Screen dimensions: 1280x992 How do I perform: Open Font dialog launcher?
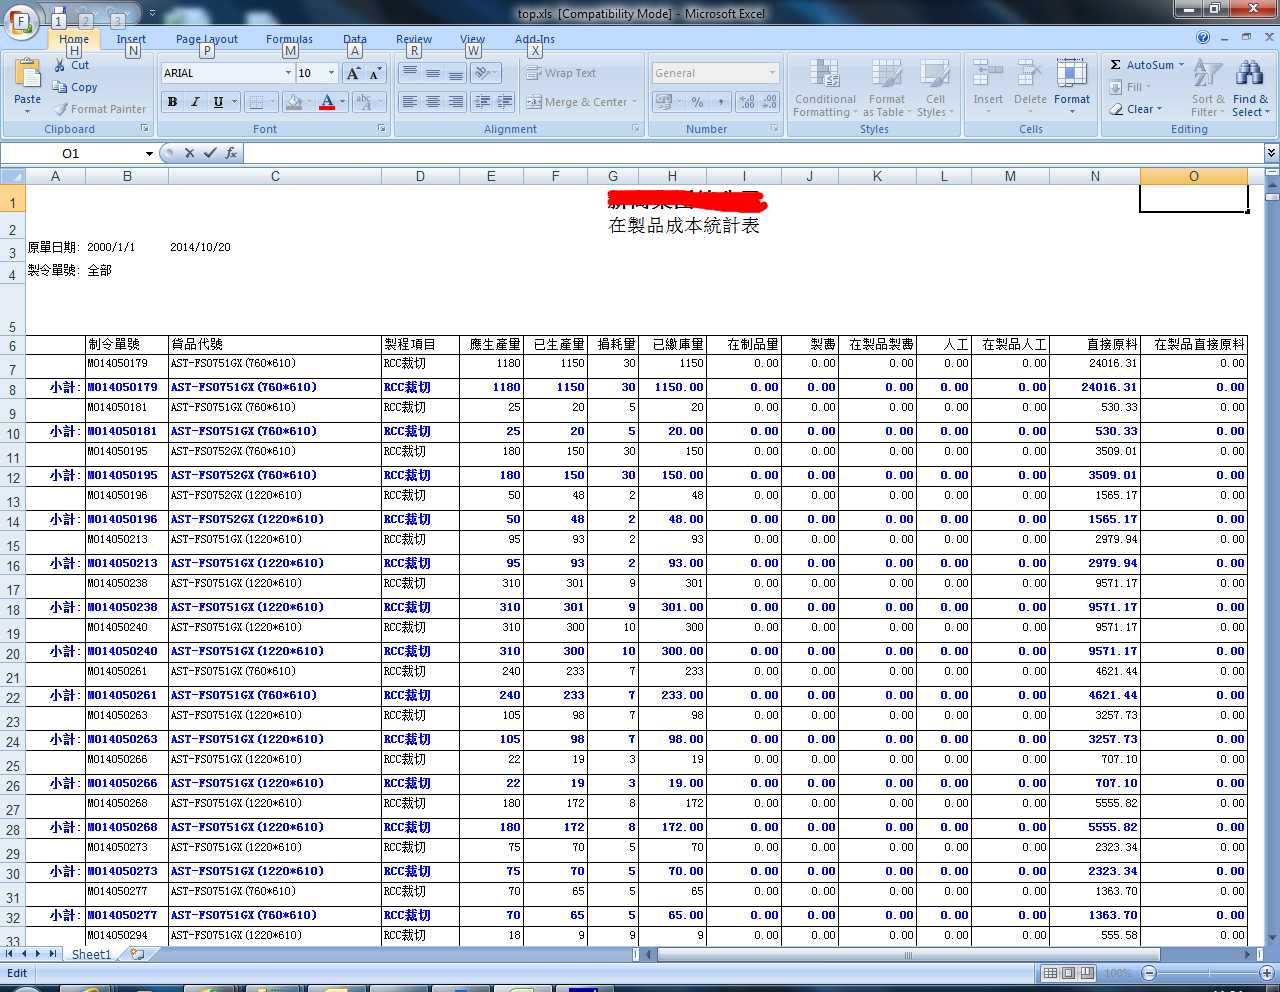(382, 129)
